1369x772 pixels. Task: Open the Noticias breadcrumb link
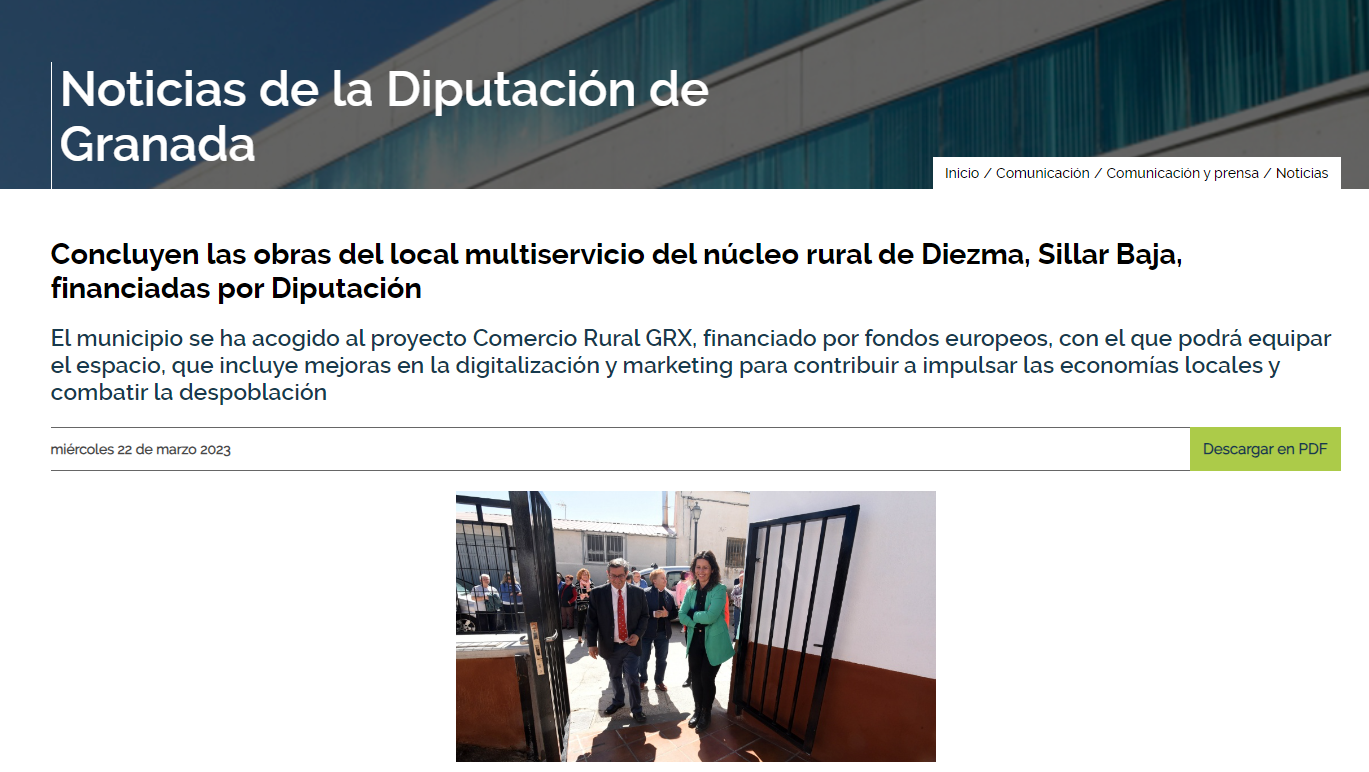click(1302, 173)
